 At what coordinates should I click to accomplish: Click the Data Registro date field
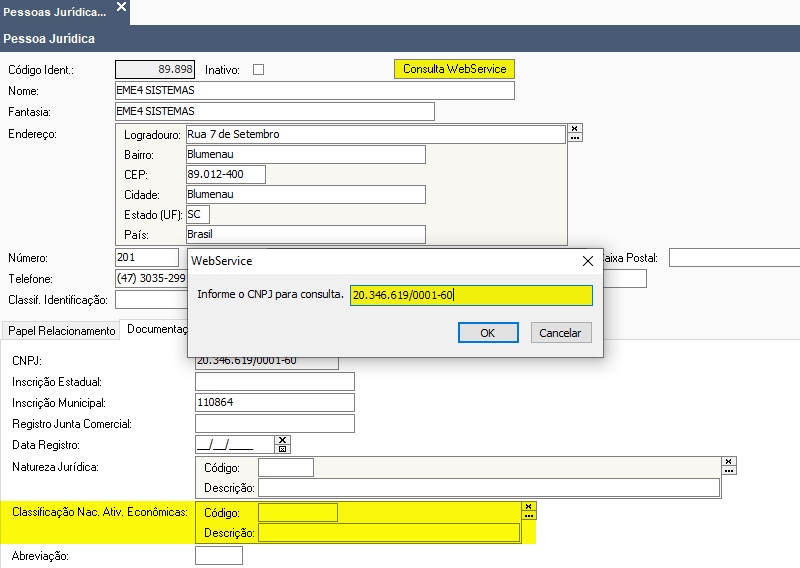(x=235, y=444)
